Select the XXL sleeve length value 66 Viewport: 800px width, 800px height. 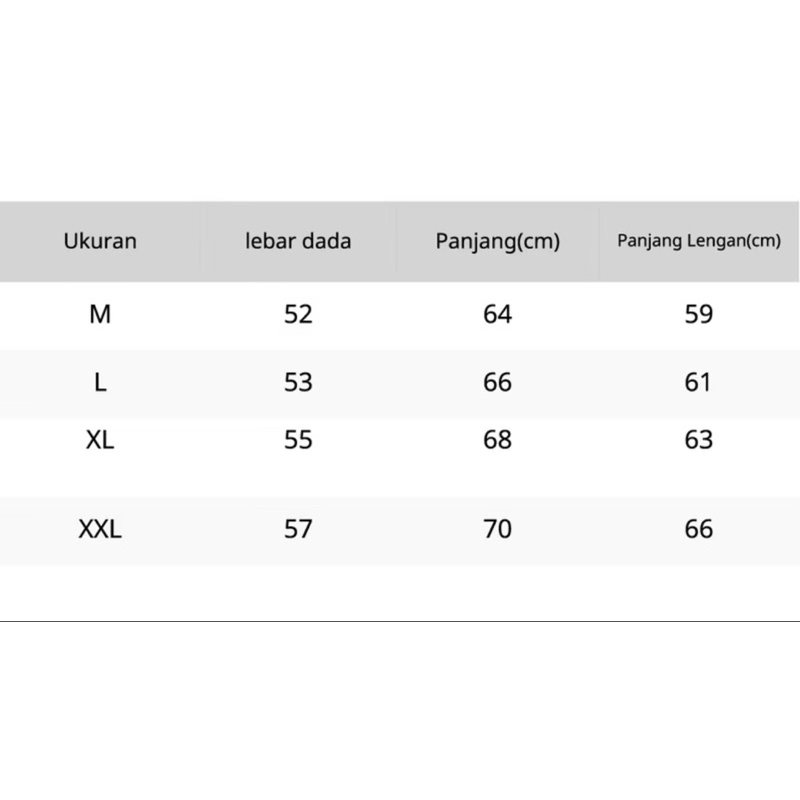(x=699, y=529)
